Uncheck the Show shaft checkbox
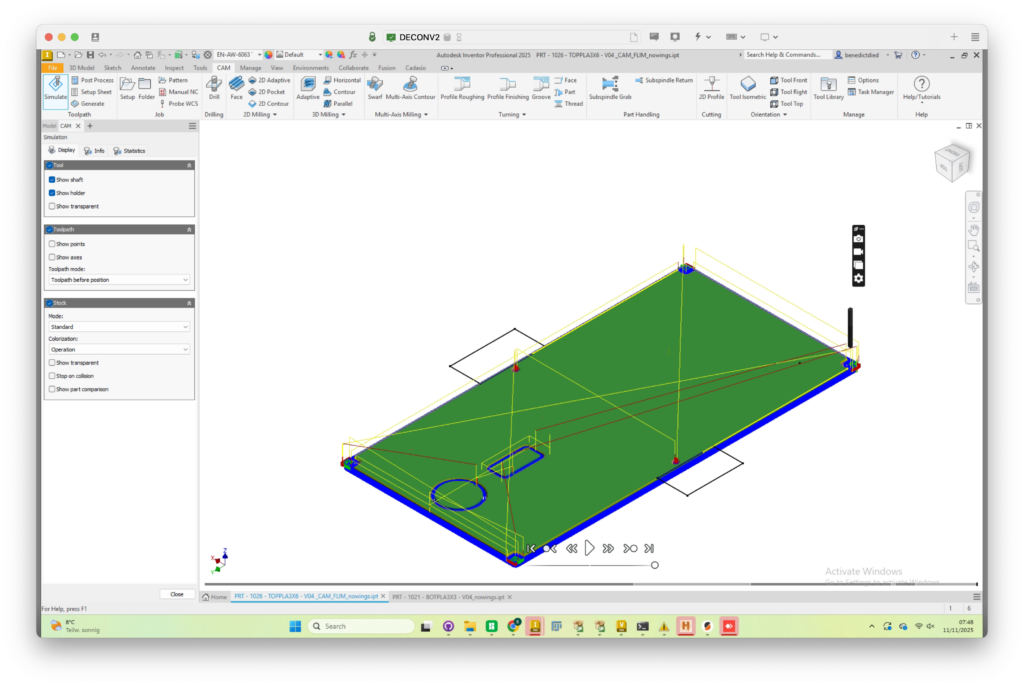 pyautogui.click(x=52, y=180)
